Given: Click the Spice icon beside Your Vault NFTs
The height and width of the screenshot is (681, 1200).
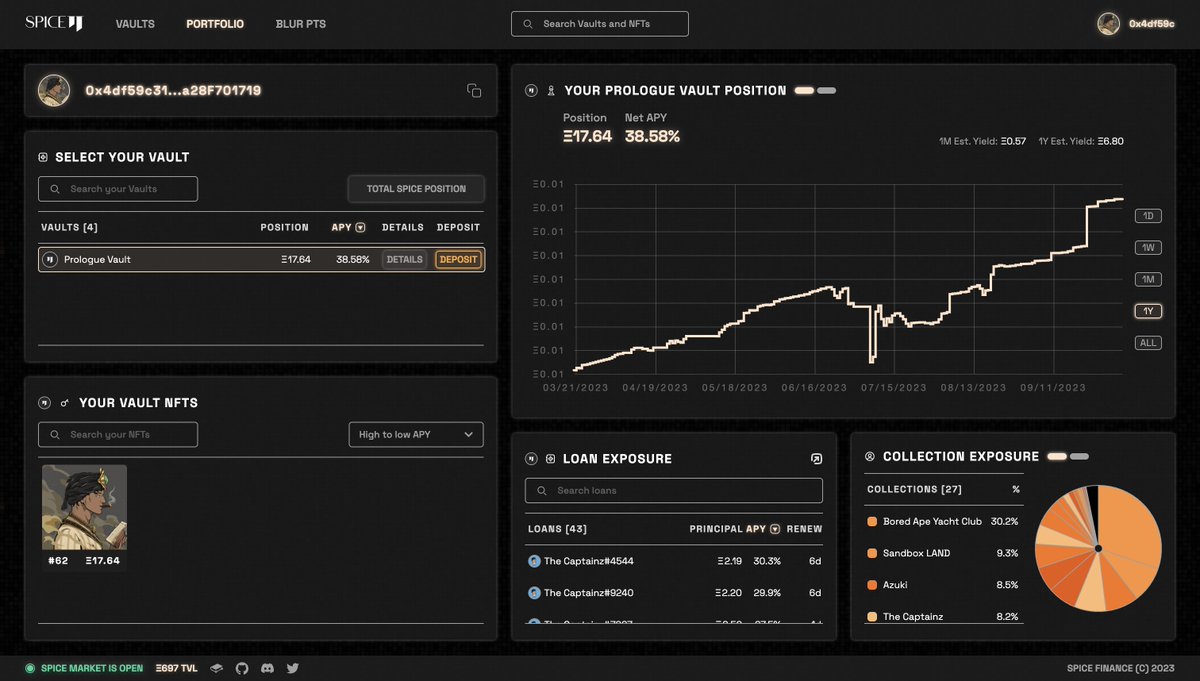Looking at the screenshot, I should click(44, 403).
